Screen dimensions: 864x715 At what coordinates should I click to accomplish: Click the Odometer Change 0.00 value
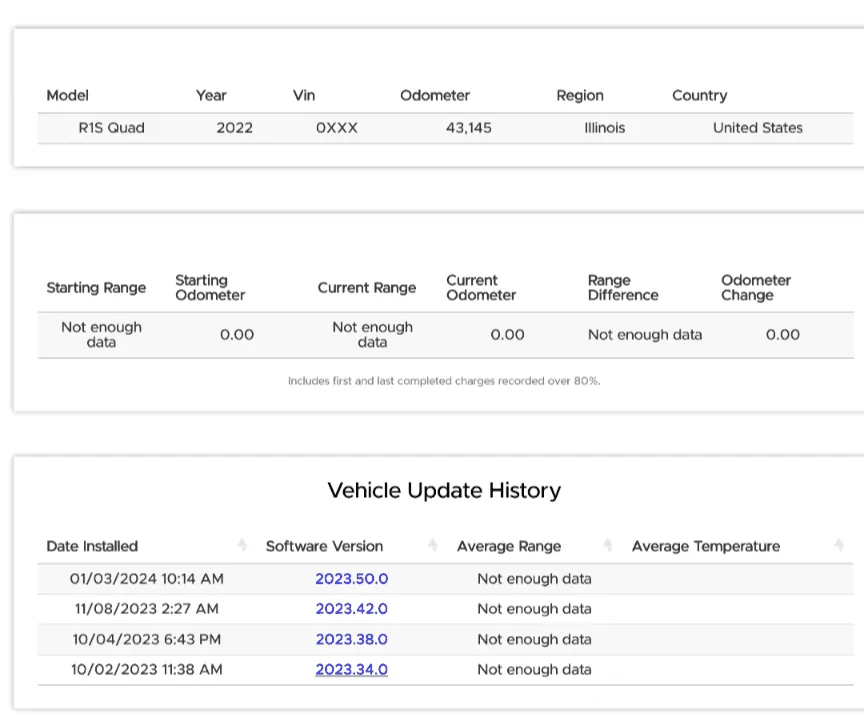782,335
